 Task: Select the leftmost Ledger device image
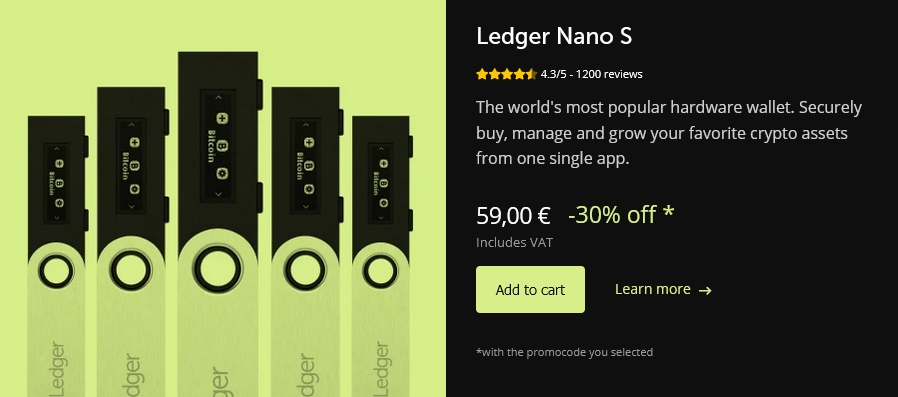point(58,256)
